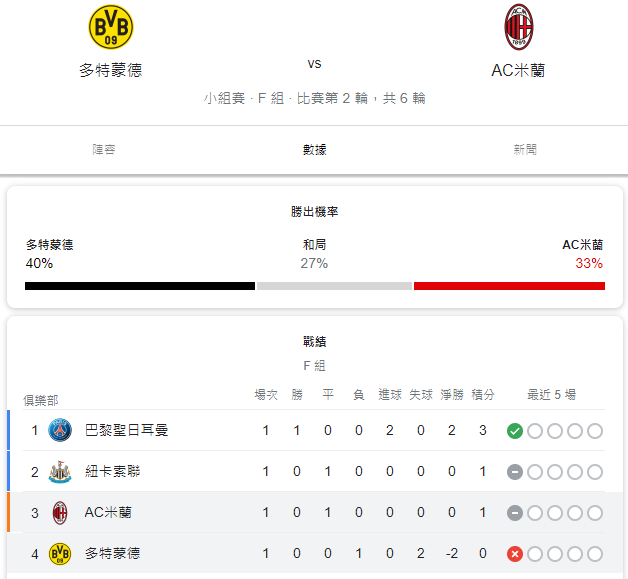Click the AC Milan crest in header
The image size is (628, 579).
(x=519, y=27)
